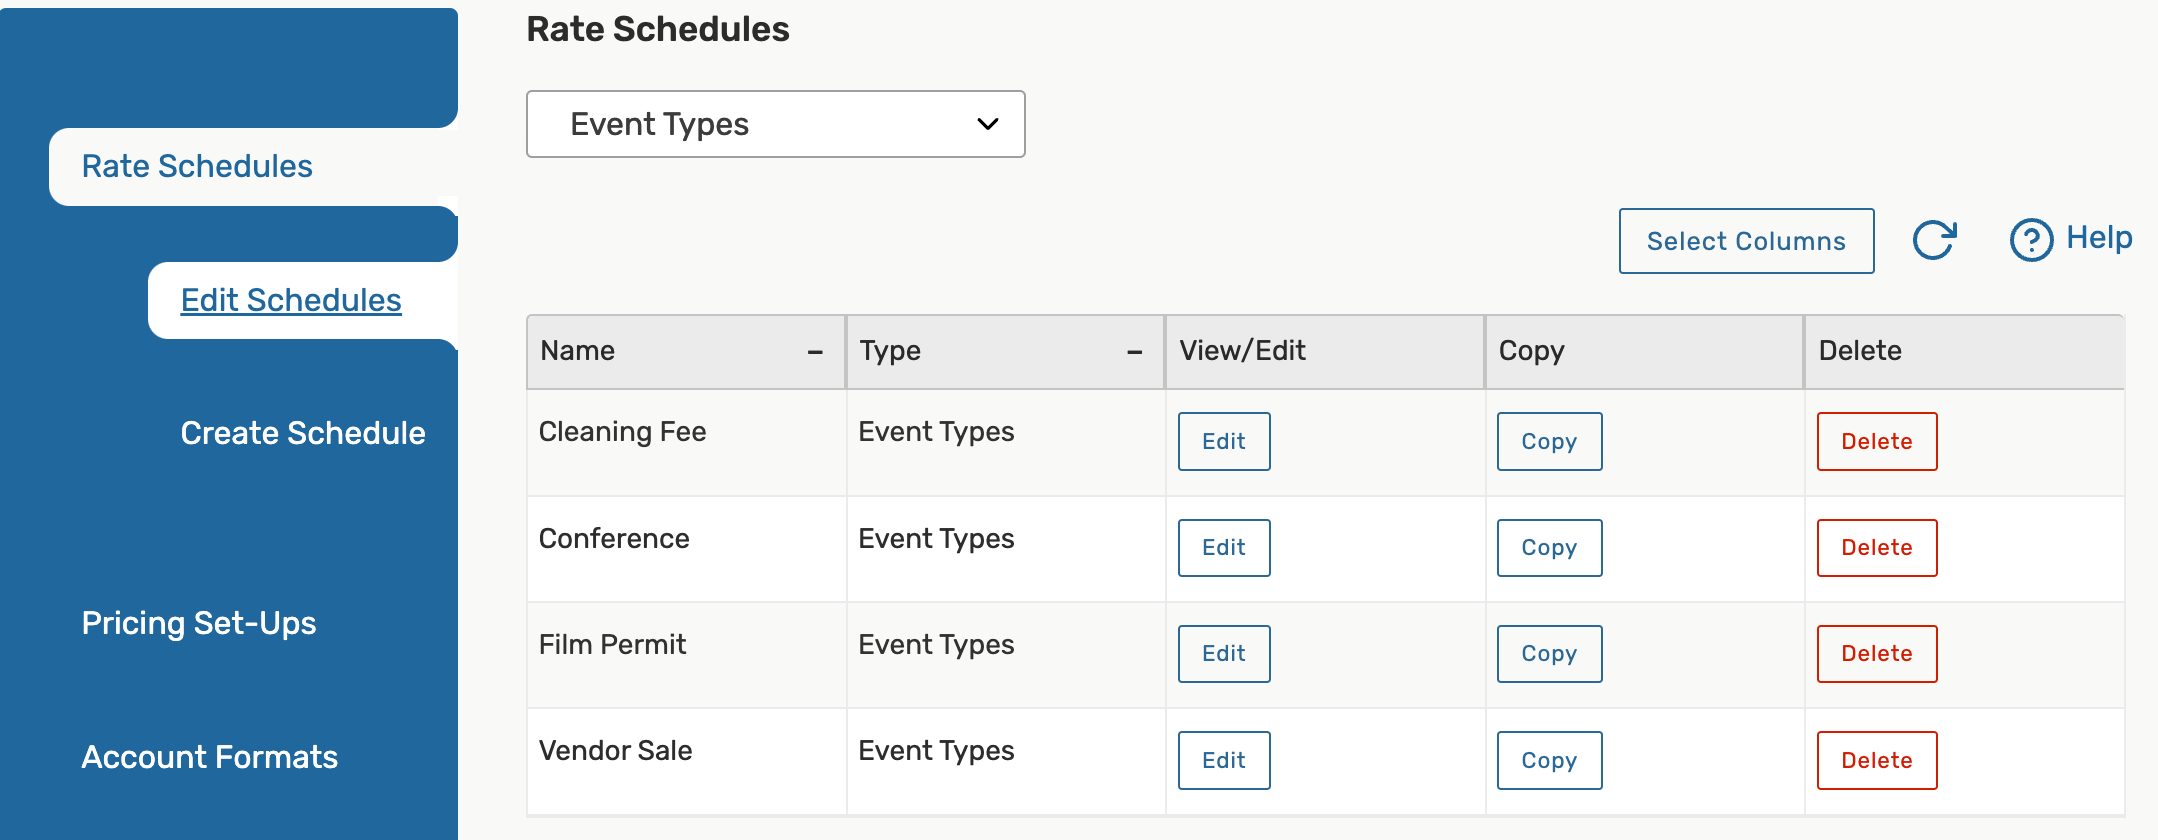Open Rate Schedules in the sidebar

click(197, 166)
